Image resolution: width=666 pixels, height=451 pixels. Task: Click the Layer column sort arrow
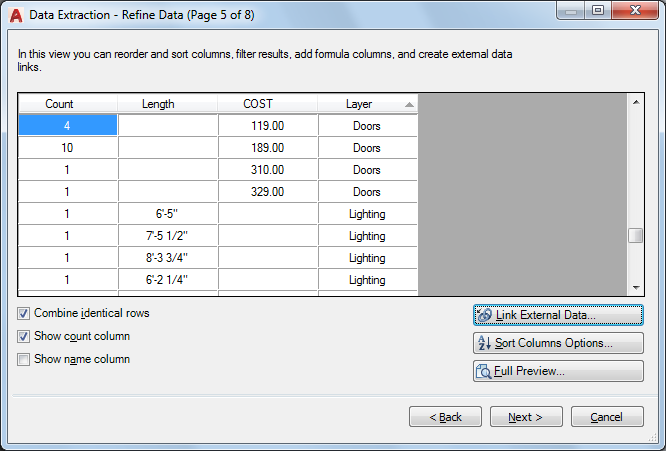click(x=409, y=104)
